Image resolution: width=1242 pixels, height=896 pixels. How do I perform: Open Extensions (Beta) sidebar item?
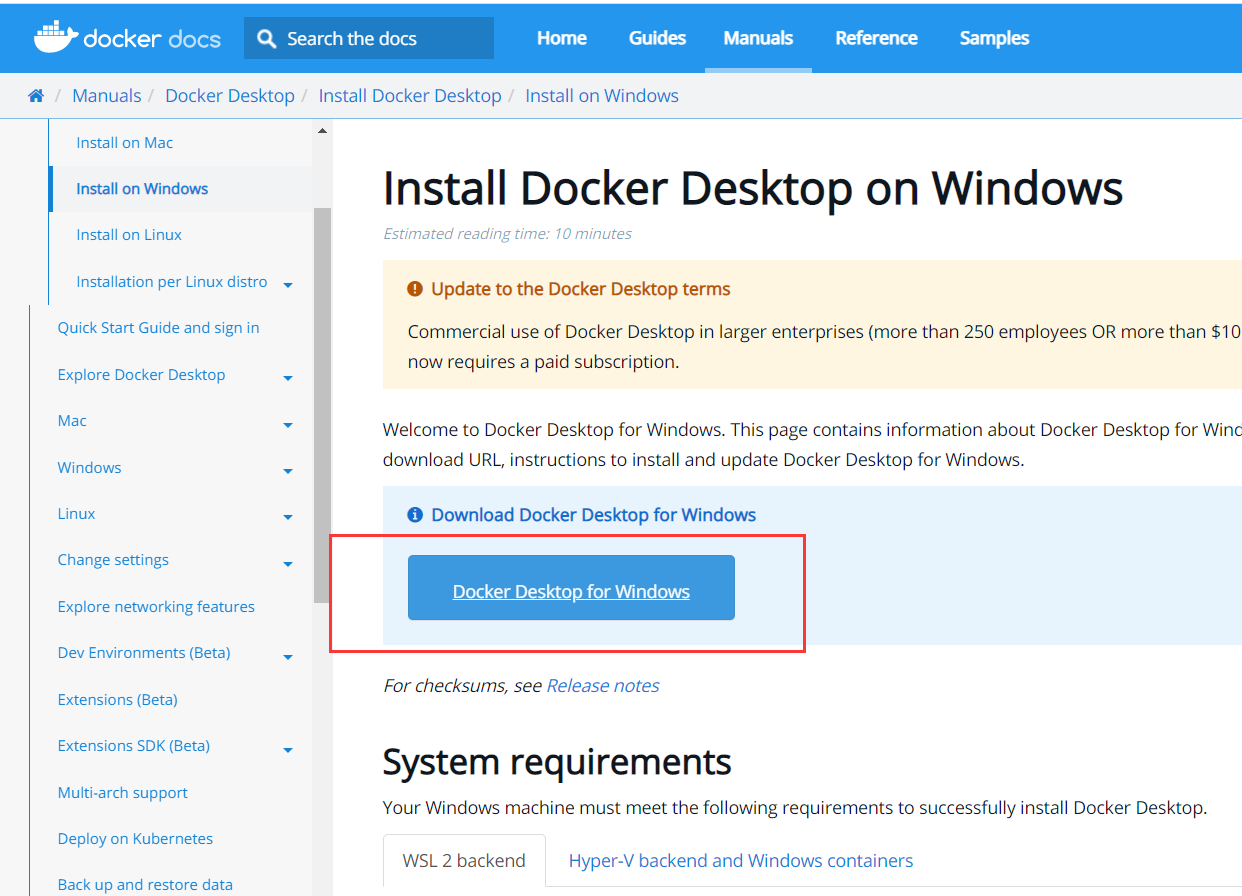[x=117, y=700]
